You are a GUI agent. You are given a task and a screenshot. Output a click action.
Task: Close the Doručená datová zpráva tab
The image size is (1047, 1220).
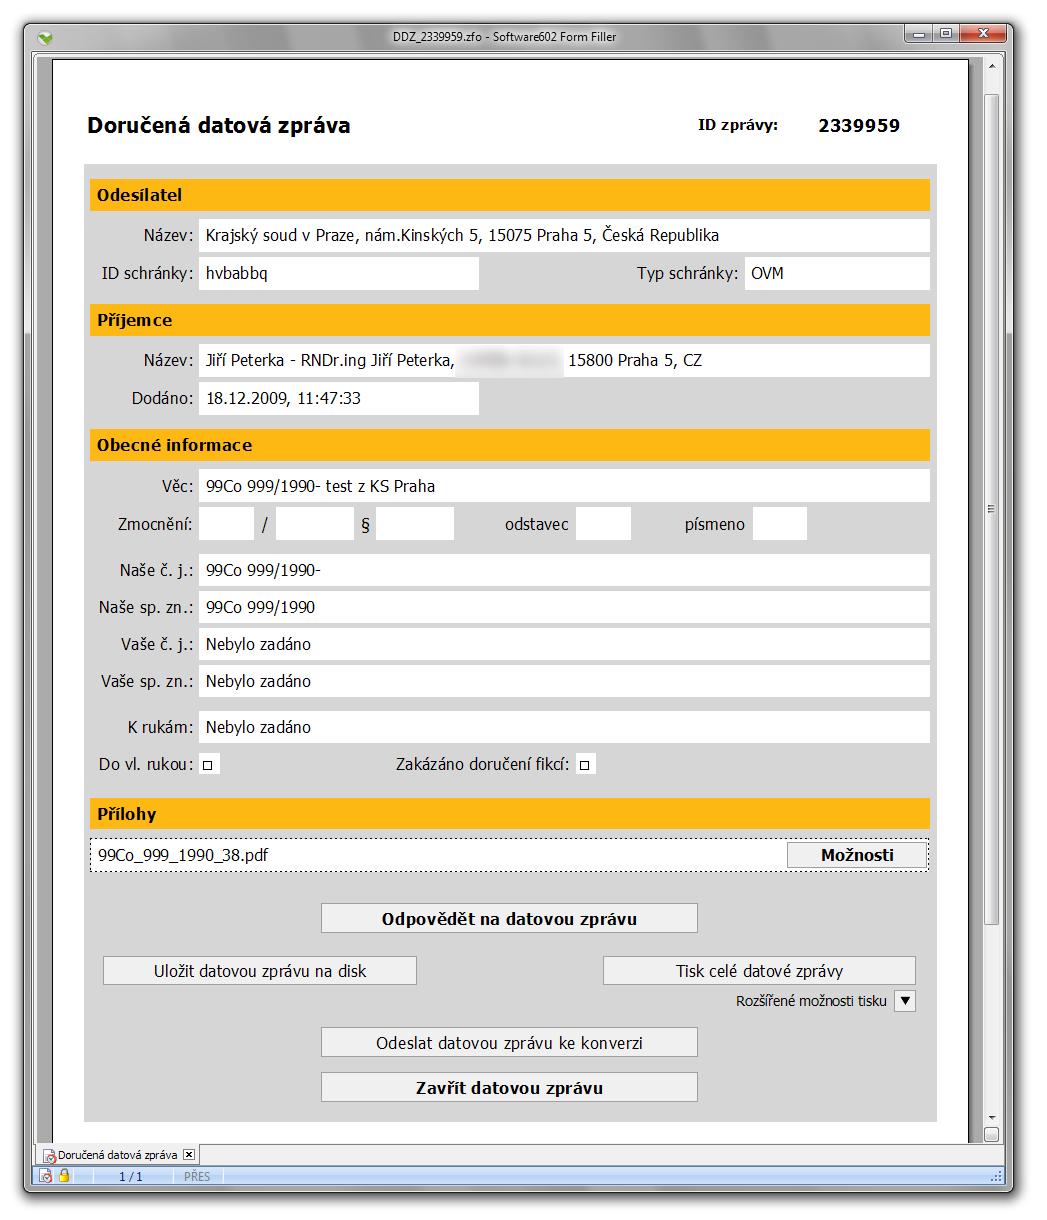[189, 1154]
